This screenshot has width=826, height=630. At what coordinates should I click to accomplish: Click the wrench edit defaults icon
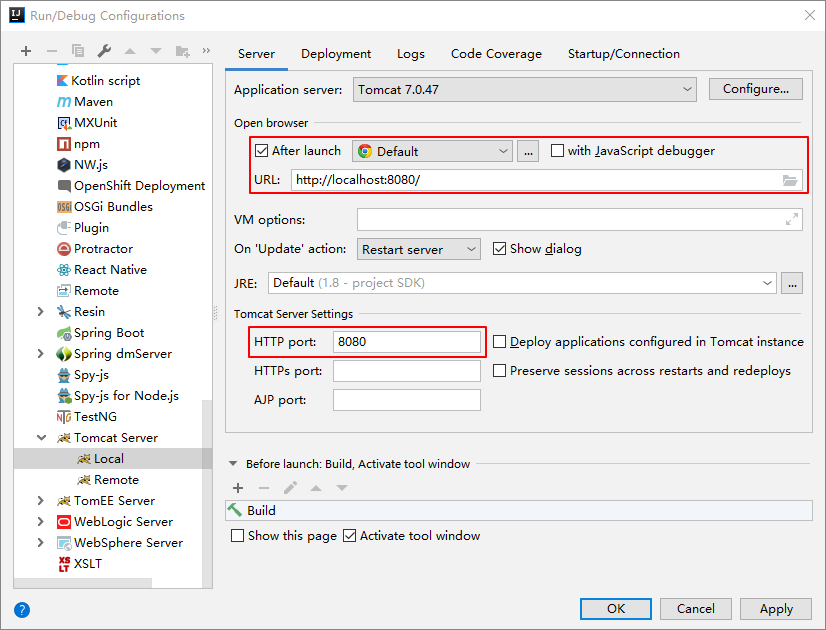pyautogui.click(x=104, y=51)
